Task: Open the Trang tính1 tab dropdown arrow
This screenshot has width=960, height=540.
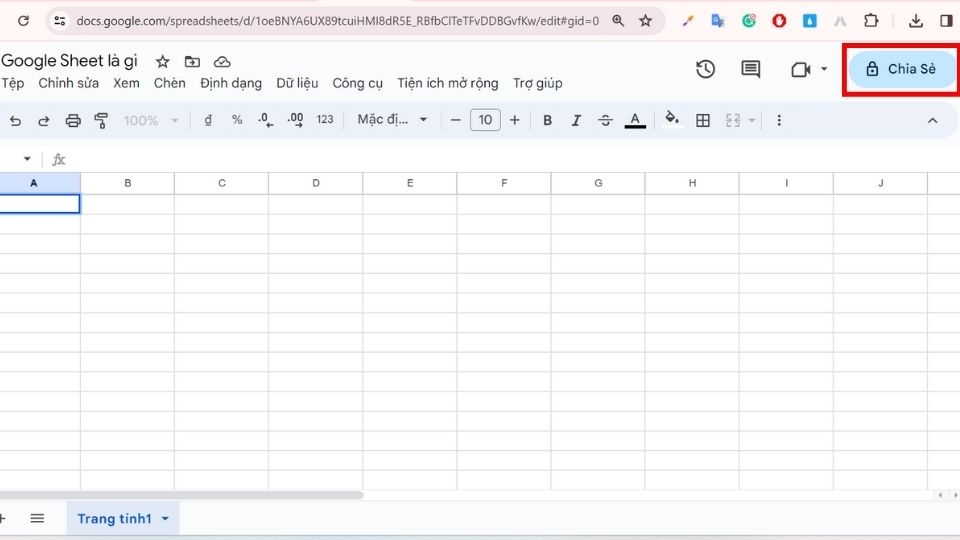Action: pyautogui.click(x=165, y=519)
